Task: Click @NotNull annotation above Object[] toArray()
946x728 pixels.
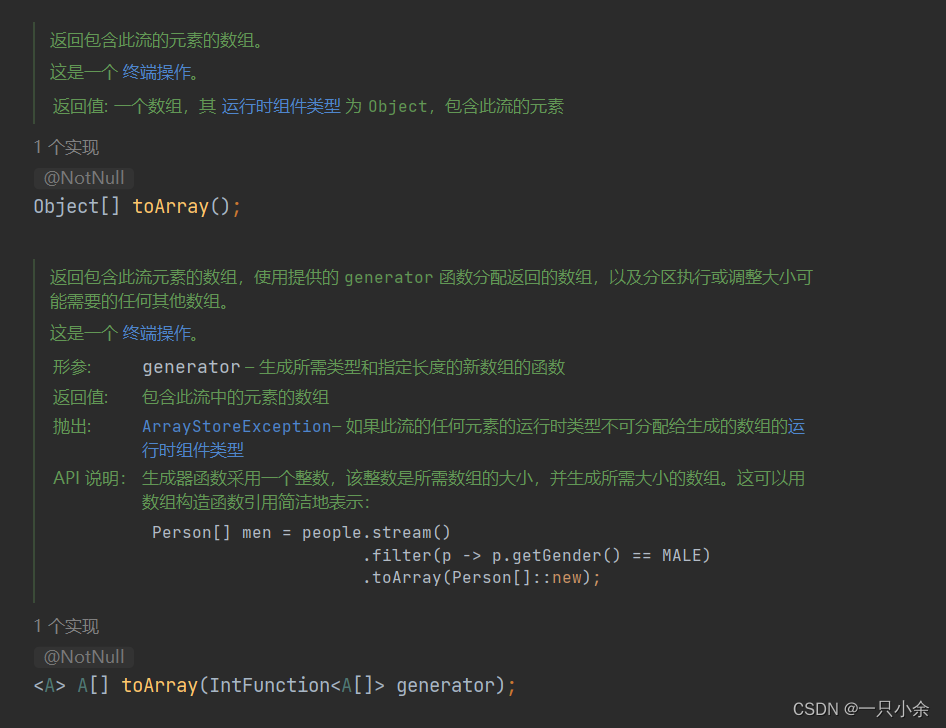Action: 84,178
